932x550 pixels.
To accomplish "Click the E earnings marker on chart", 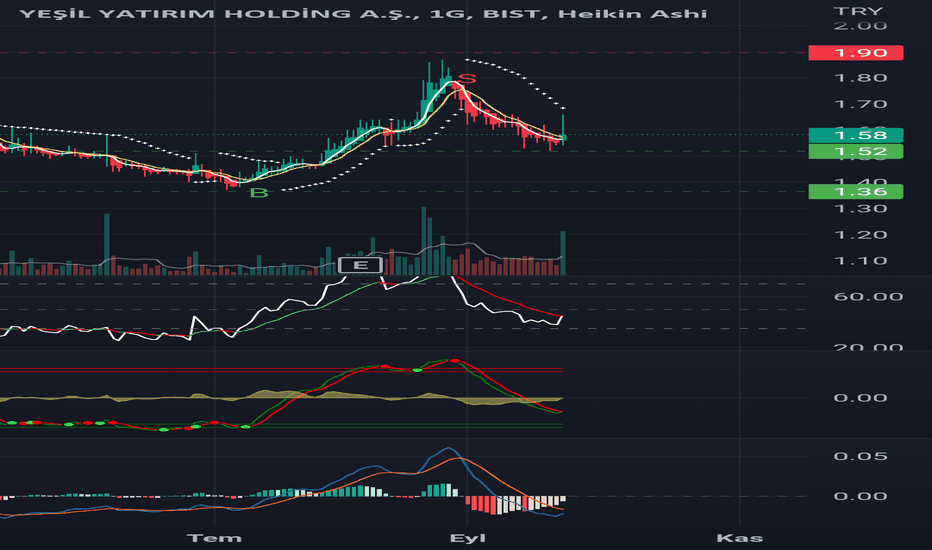I will 360,265.
